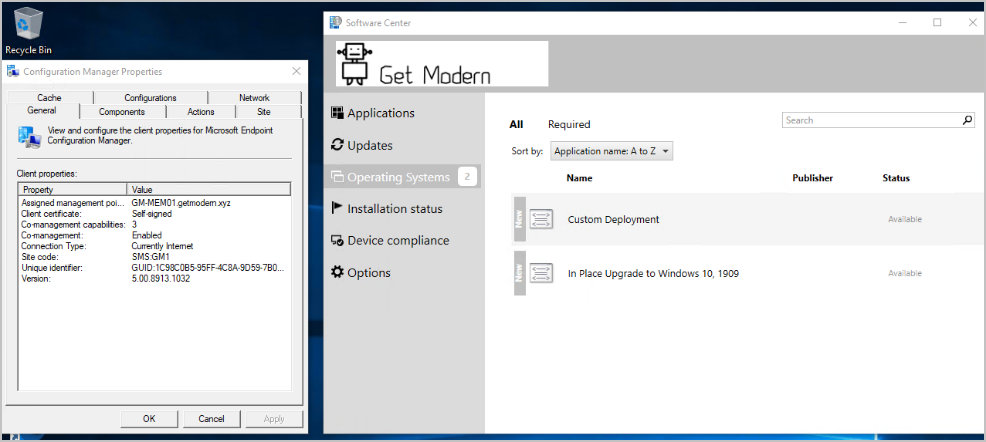986x442 pixels.
Task: Open Updates section
Action: [x=370, y=145]
